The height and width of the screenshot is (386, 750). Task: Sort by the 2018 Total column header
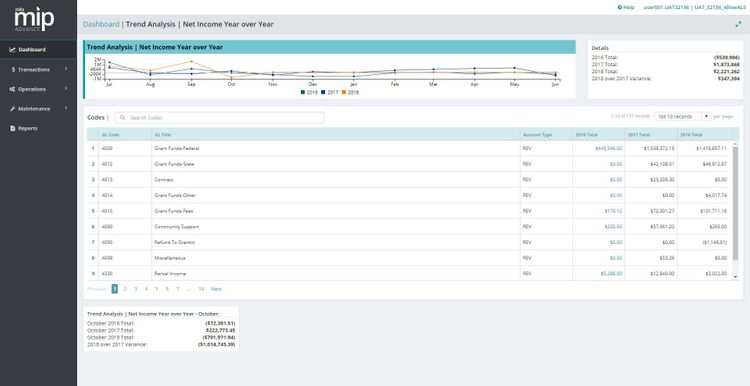point(598,135)
